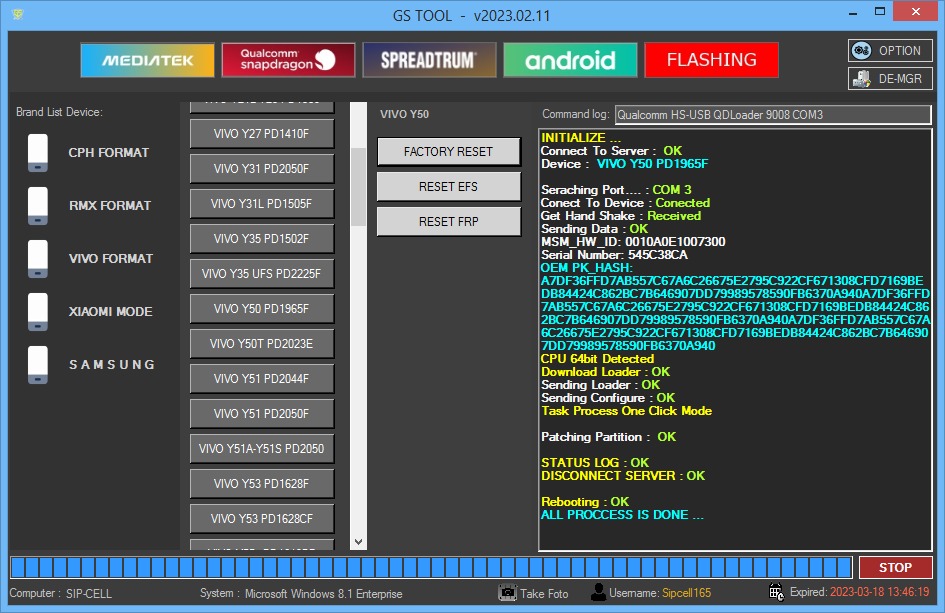
Task: Click the Take Foto camera icon
Action: (x=507, y=593)
